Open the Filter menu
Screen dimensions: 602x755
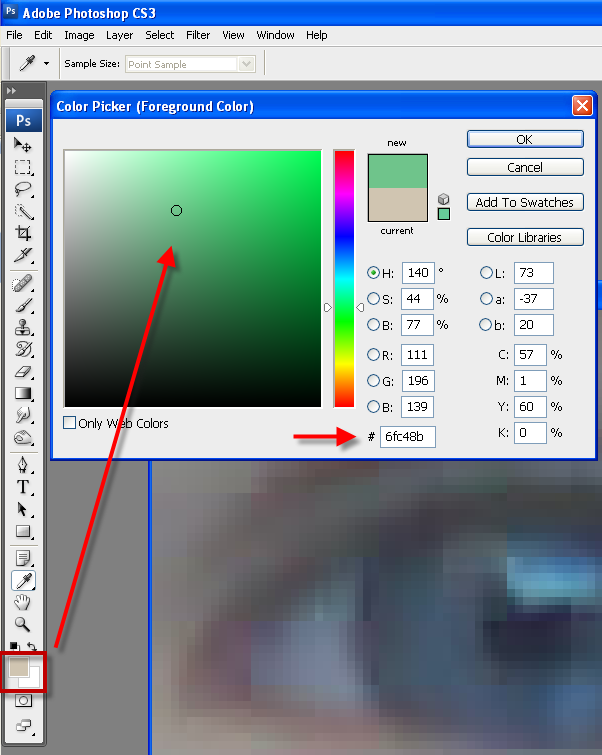198,35
